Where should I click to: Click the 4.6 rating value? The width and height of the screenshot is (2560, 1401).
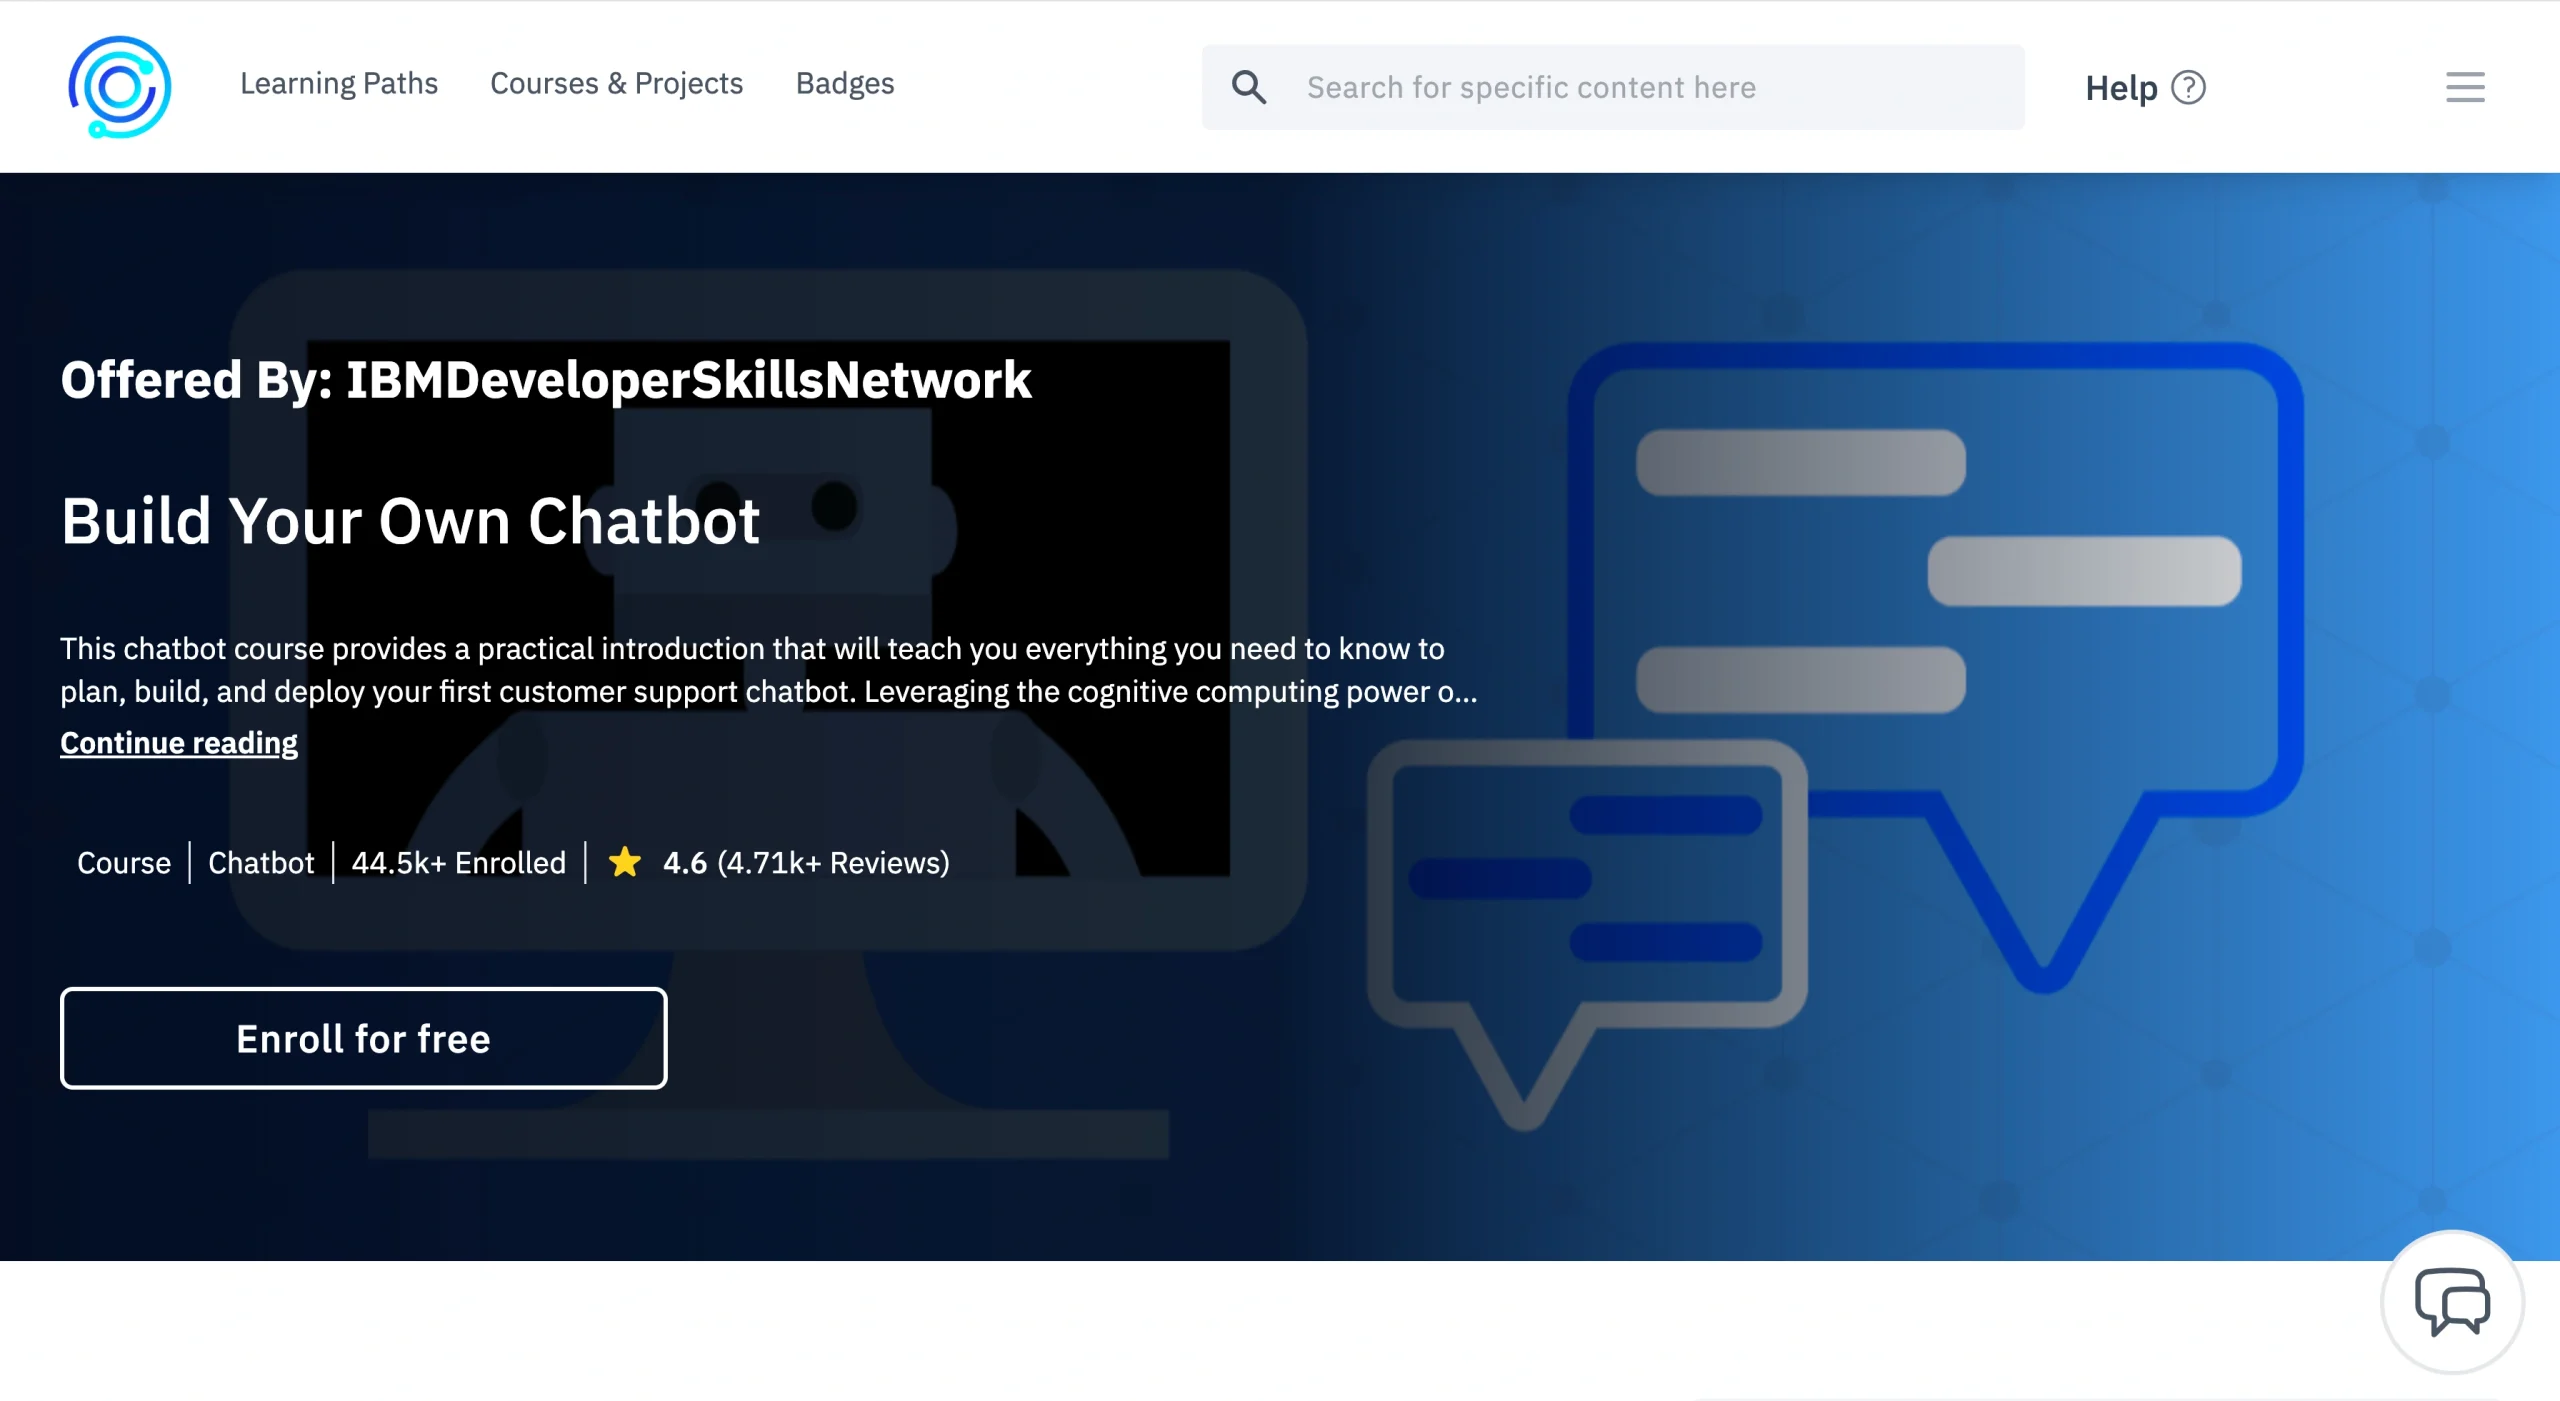(x=685, y=862)
